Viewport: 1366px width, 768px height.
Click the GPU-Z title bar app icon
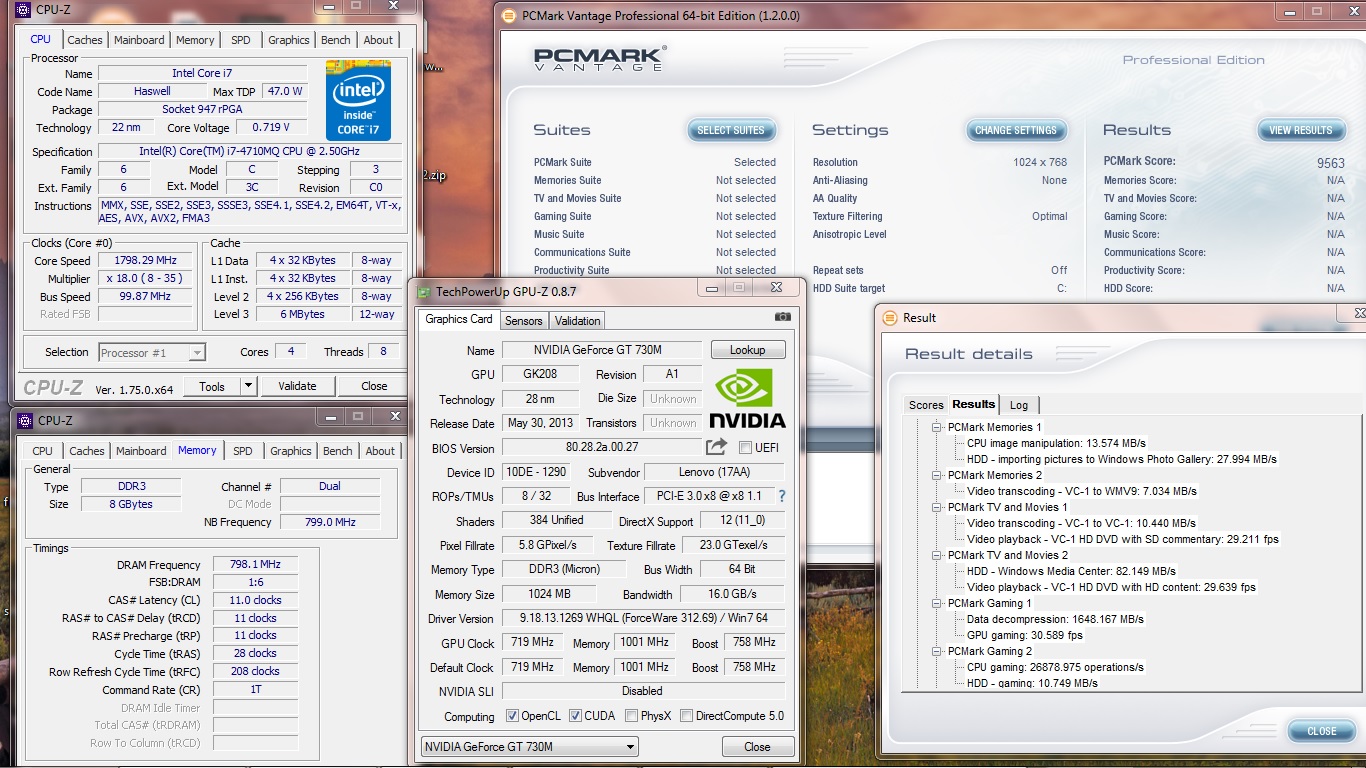point(425,292)
